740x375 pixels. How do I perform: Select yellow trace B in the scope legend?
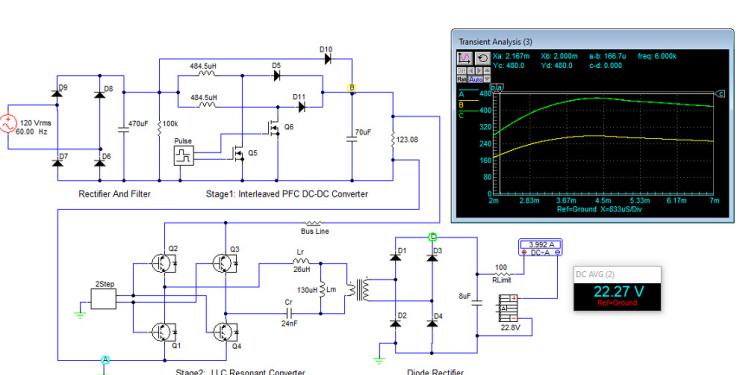click(461, 105)
